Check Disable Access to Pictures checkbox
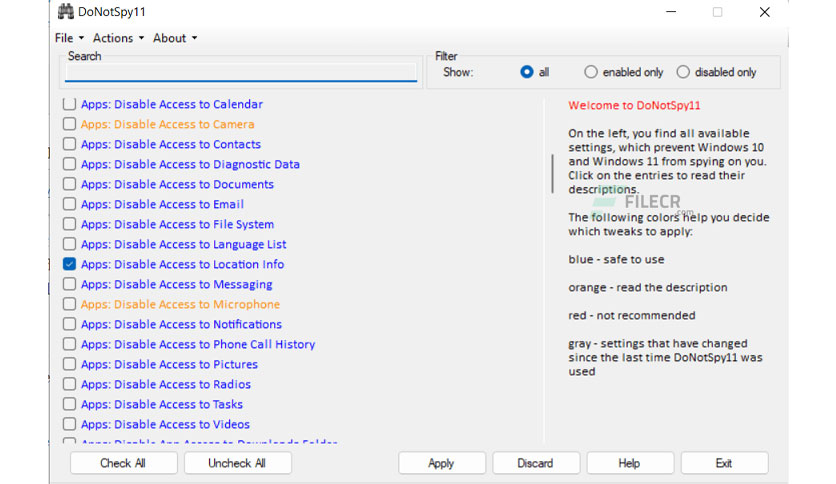This screenshot has height=484, width=836. [x=69, y=364]
